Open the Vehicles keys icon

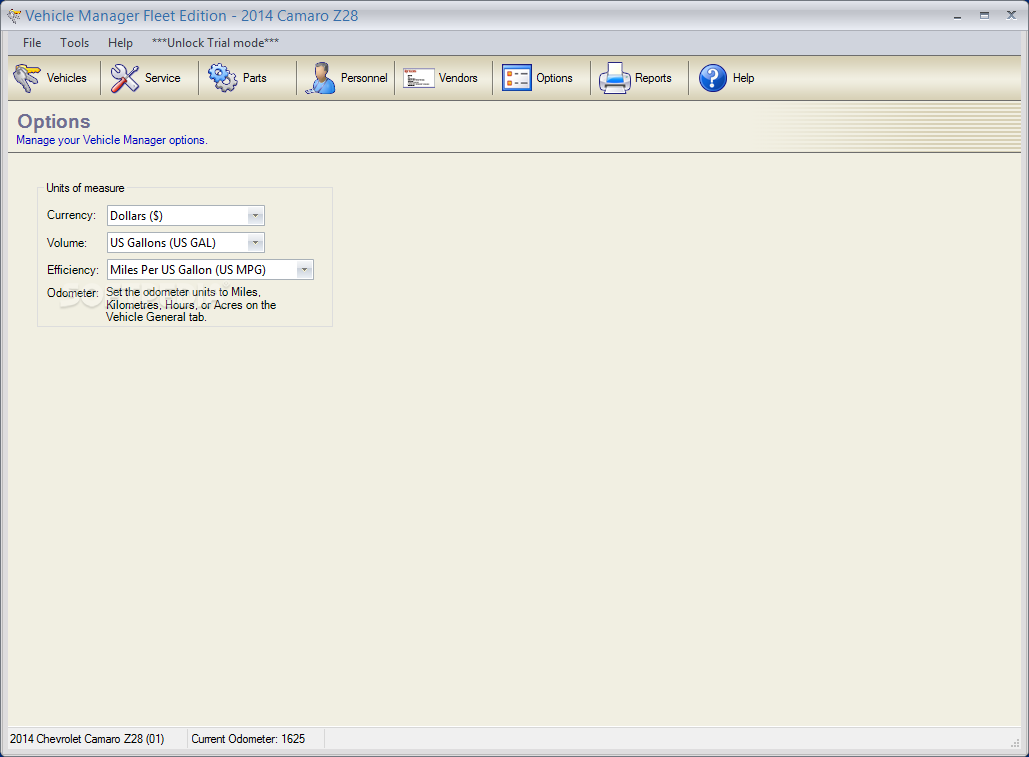(27, 78)
